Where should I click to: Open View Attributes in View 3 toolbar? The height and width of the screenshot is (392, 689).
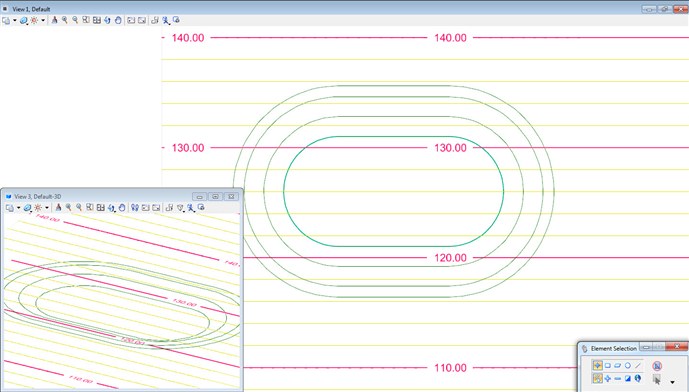click(10, 208)
